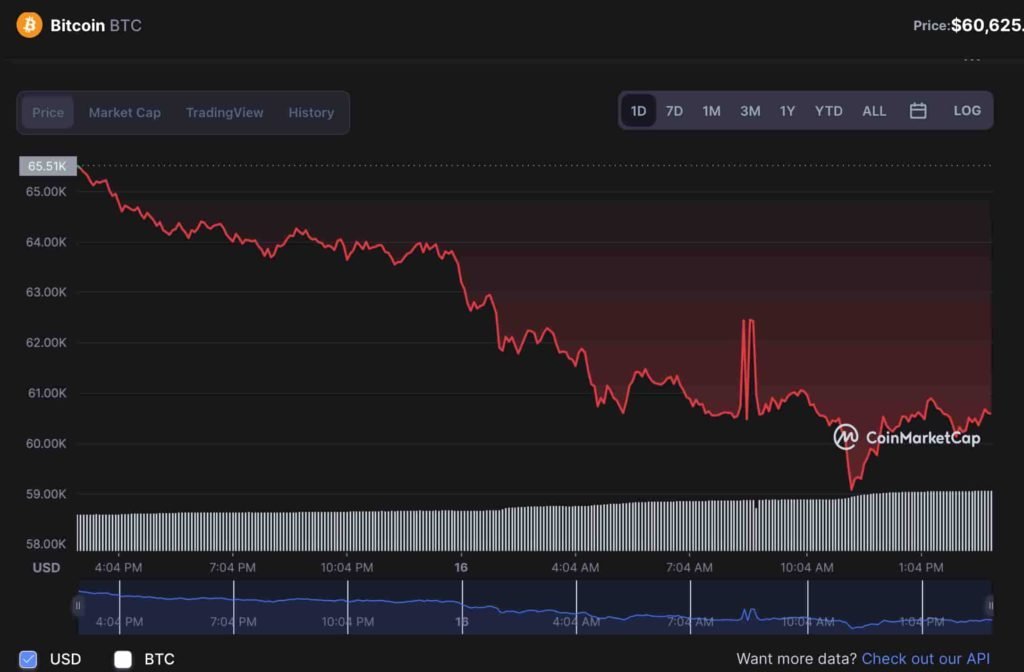Set chart range to 1Y
Viewport: 1024px width, 672px height.
point(787,111)
